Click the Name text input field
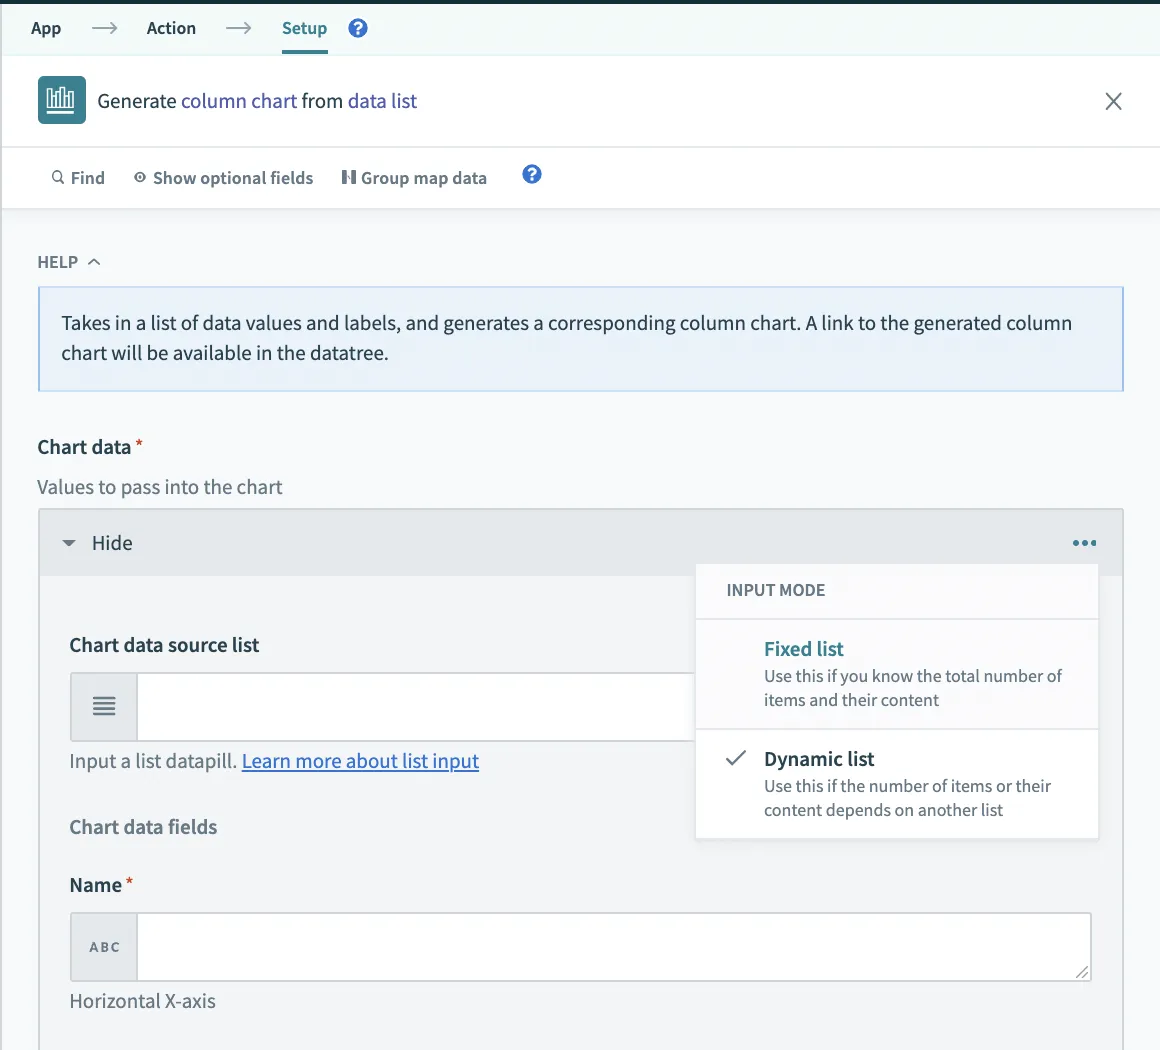The image size is (1160, 1050). (612, 947)
